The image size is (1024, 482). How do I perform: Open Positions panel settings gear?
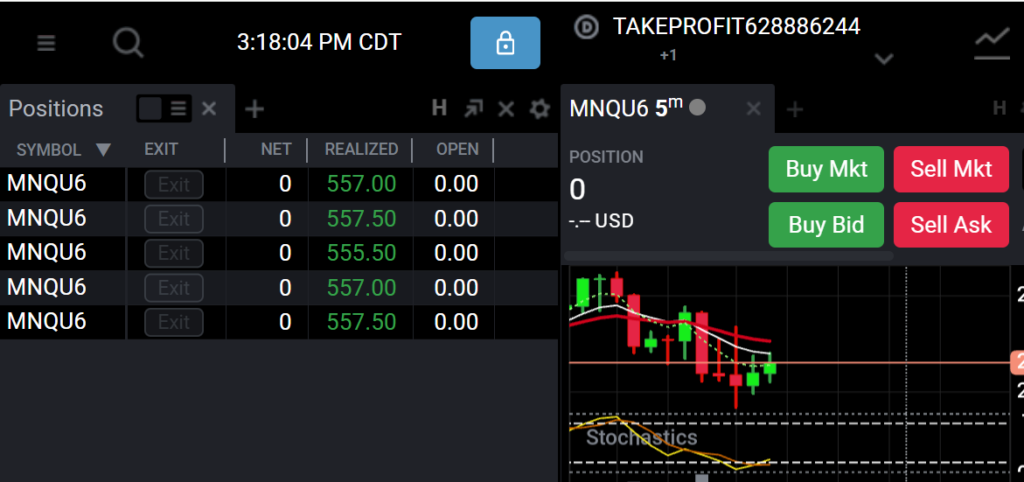click(539, 109)
